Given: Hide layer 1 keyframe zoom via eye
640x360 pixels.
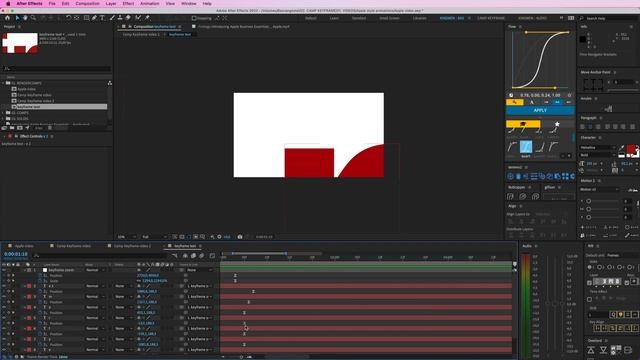Looking at the screenshot, I should point(4,270).
